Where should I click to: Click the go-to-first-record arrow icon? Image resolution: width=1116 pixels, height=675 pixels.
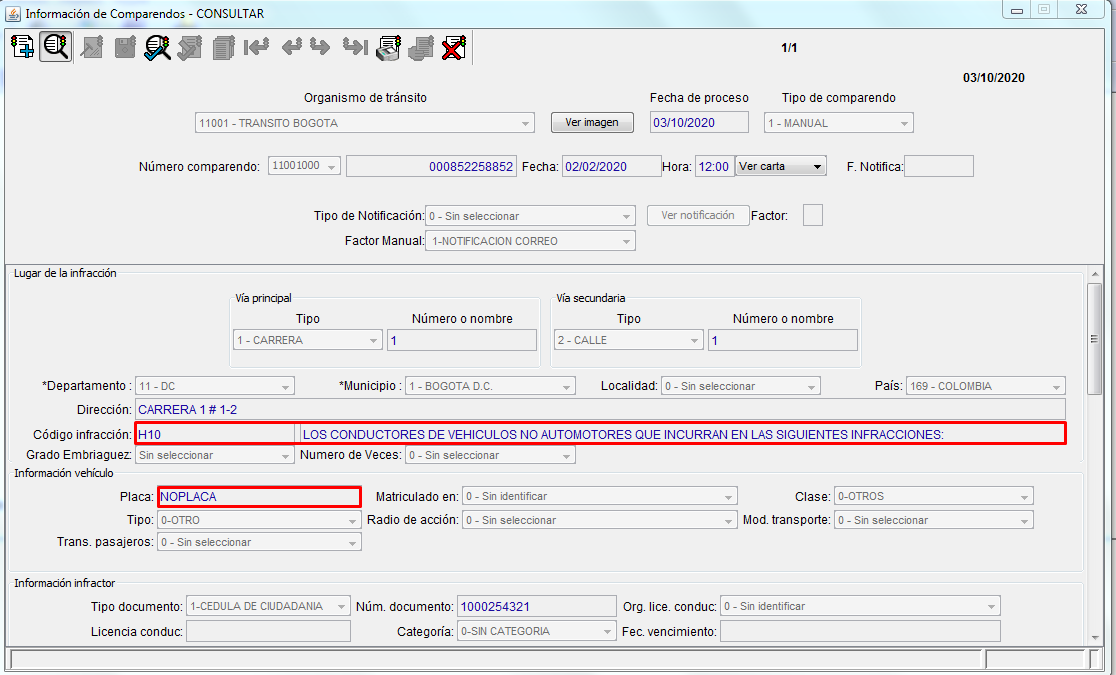click(256, 47)
